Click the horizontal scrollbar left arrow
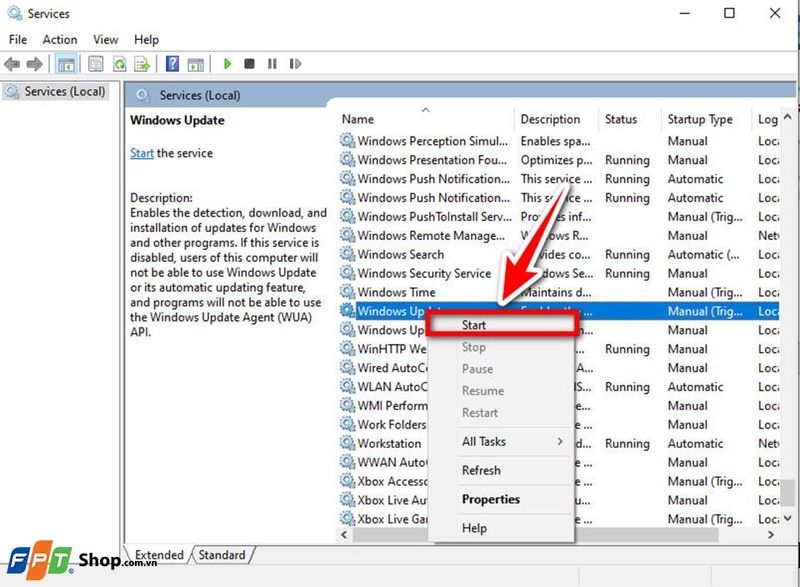The height and width of the screenshot is (587, 800). (x=344, y=534)
